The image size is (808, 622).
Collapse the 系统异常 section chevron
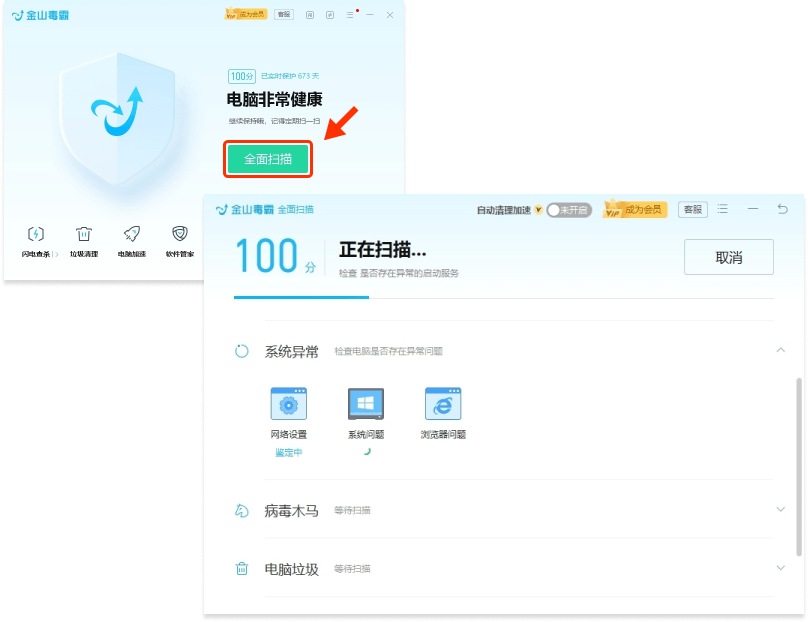click(x=781, y=350)
